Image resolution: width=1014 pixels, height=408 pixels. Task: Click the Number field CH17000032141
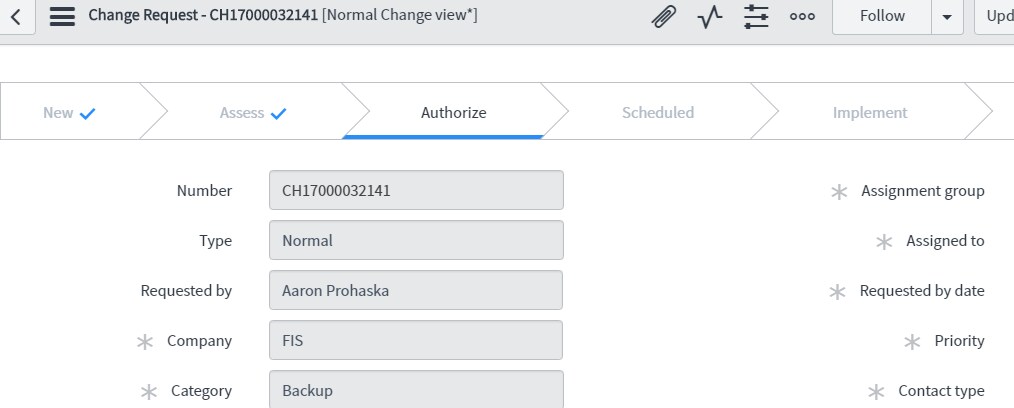(416, 190)
